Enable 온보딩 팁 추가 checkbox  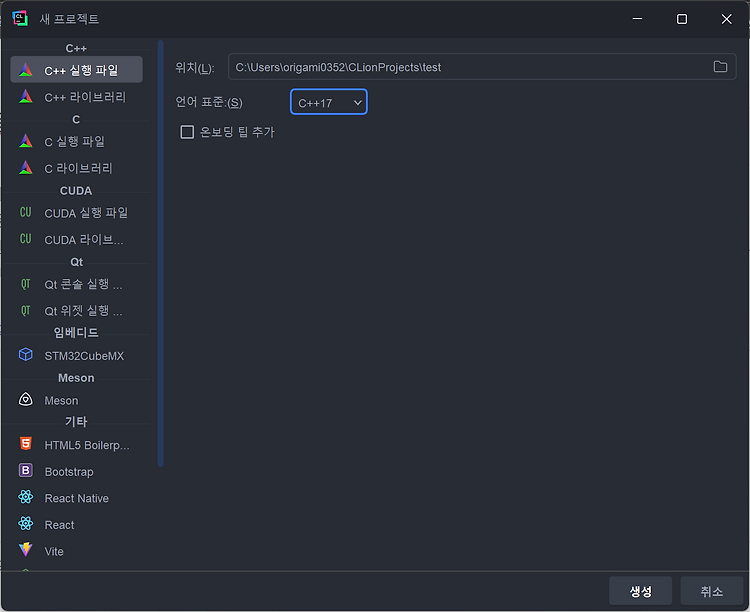[187, 132]
